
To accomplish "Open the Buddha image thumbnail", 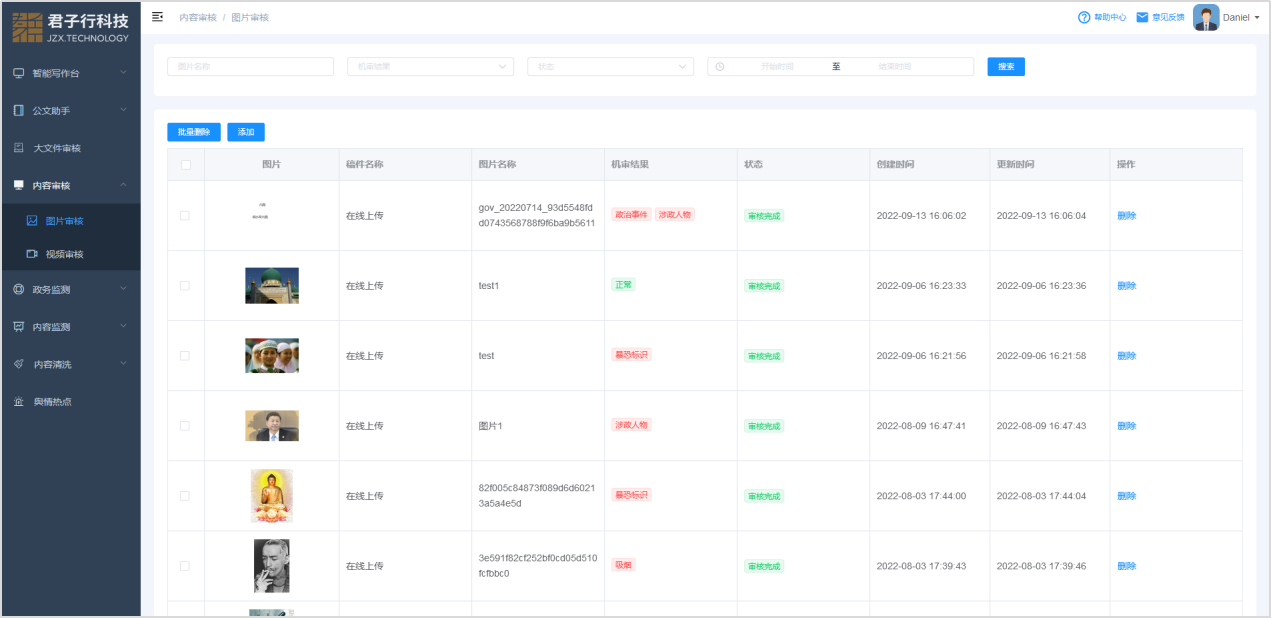I will point(272,496).
